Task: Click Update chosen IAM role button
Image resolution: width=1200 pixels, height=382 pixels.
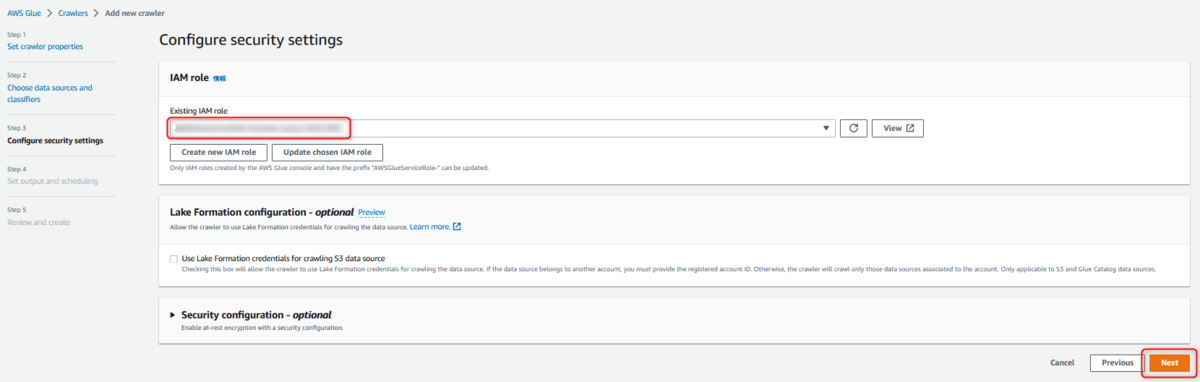Action: (327, 152)
